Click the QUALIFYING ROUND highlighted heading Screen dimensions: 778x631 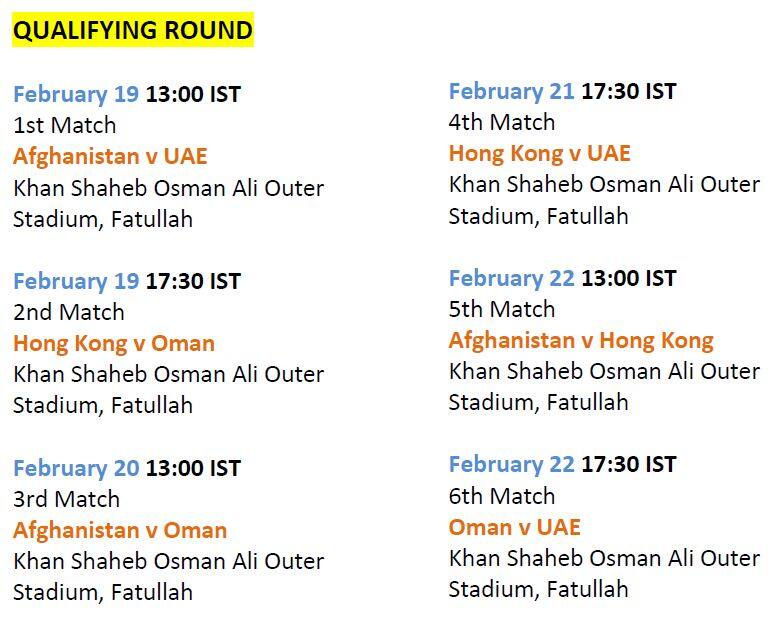132,30
